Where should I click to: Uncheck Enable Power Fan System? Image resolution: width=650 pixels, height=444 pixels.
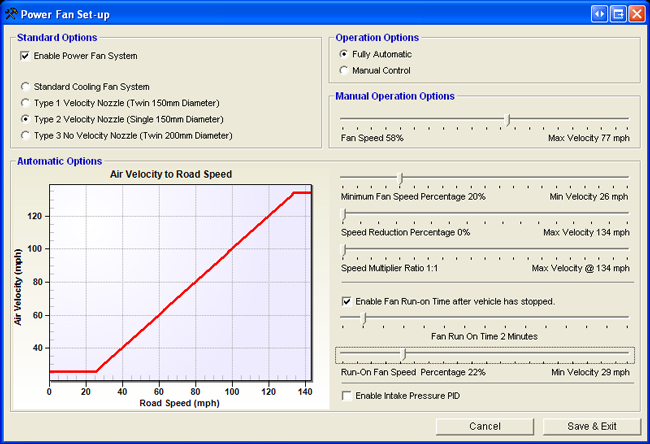[x=26, y=56]
